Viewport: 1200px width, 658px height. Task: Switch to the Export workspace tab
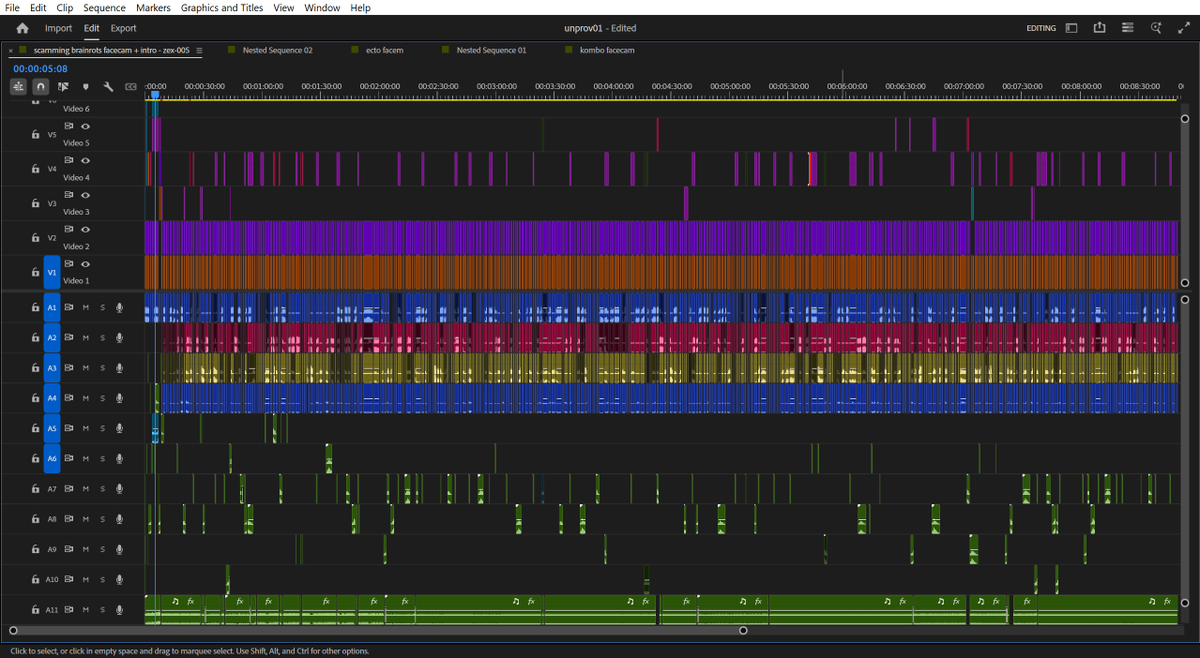coord(123,28)
